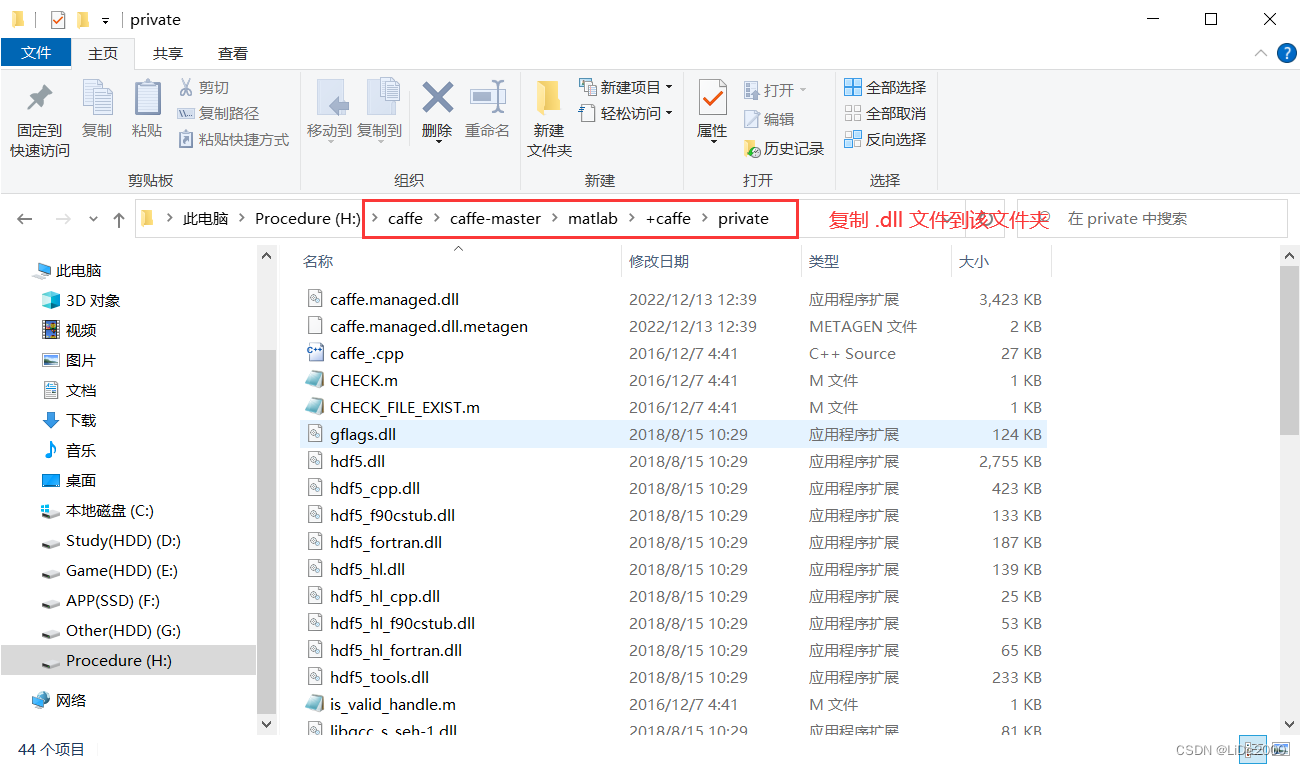Click the chevron after caffe-master in path

pos(555,219)
